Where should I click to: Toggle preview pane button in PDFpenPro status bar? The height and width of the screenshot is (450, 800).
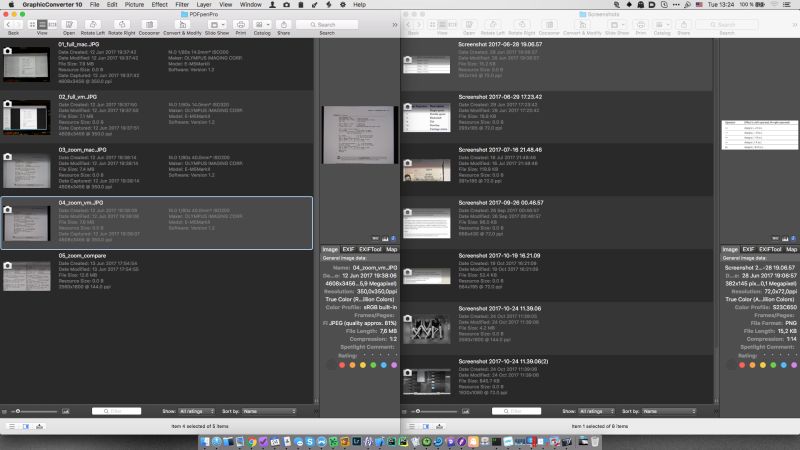(26, 426)
